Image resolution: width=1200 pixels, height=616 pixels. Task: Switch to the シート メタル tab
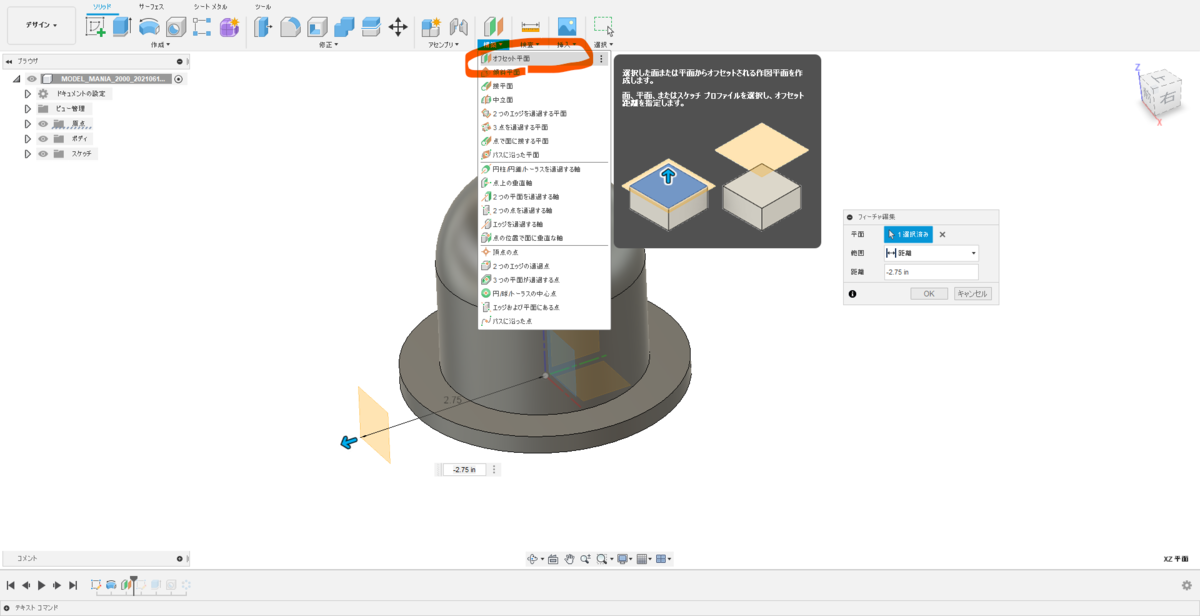[210, 6]
